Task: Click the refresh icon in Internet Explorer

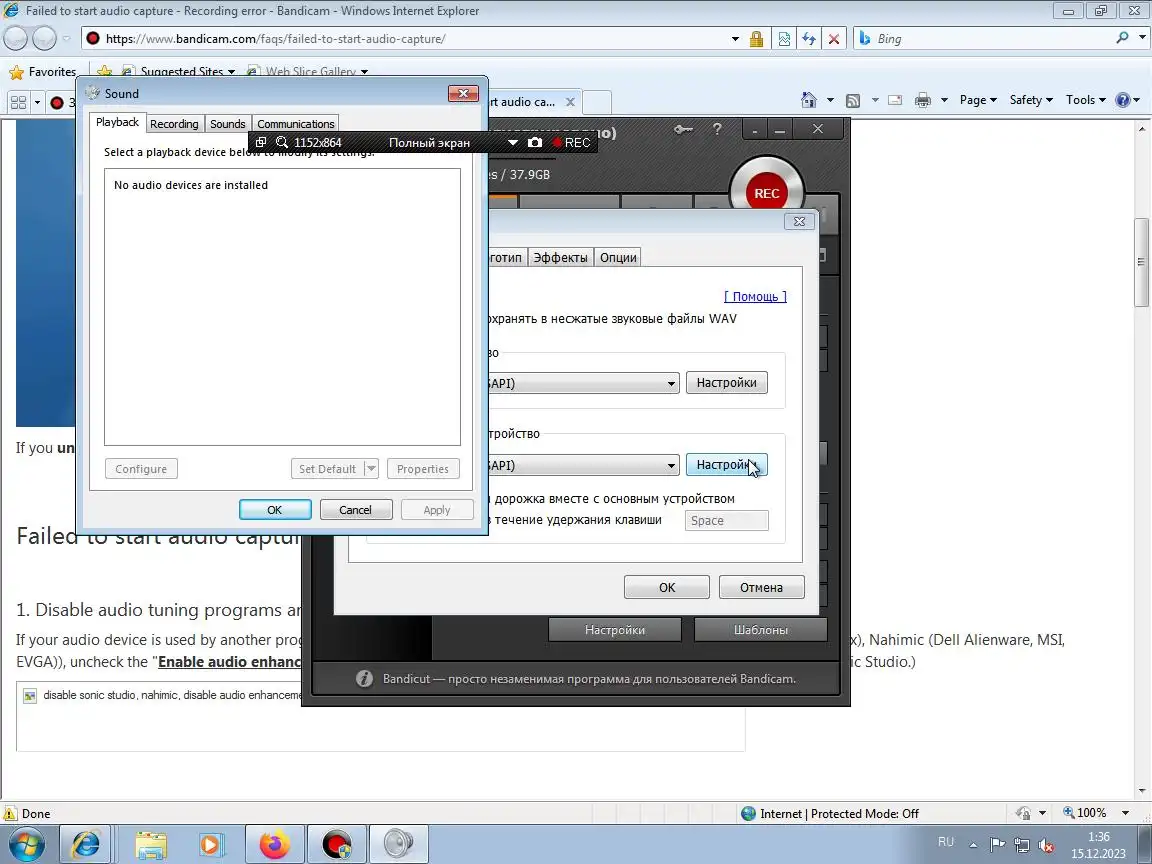Action: click(809, 39)
